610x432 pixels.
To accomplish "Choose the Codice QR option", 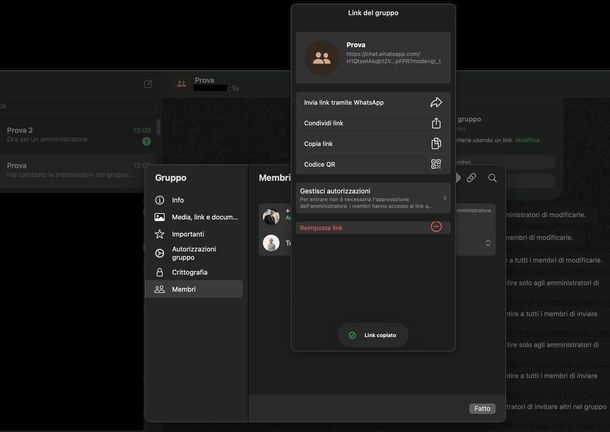I will [373, 164].
